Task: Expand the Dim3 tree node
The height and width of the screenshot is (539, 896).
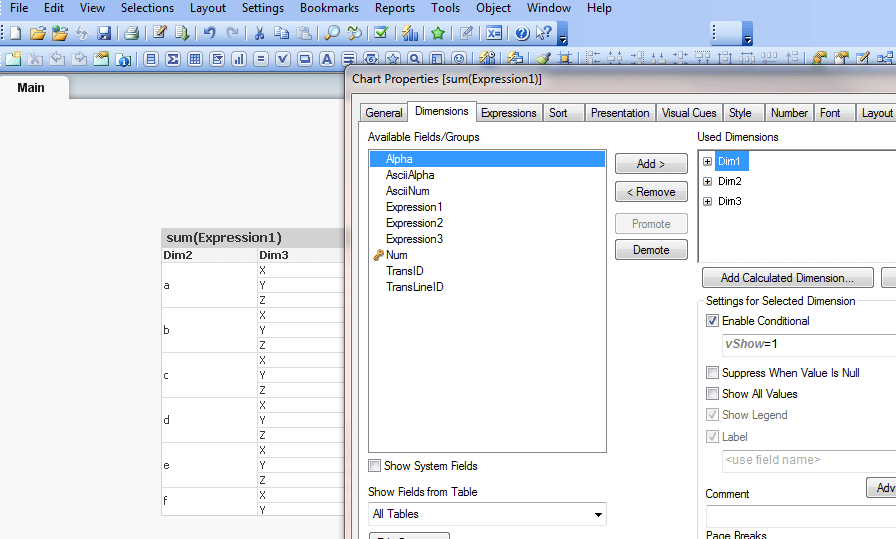Action: point(708,202)
